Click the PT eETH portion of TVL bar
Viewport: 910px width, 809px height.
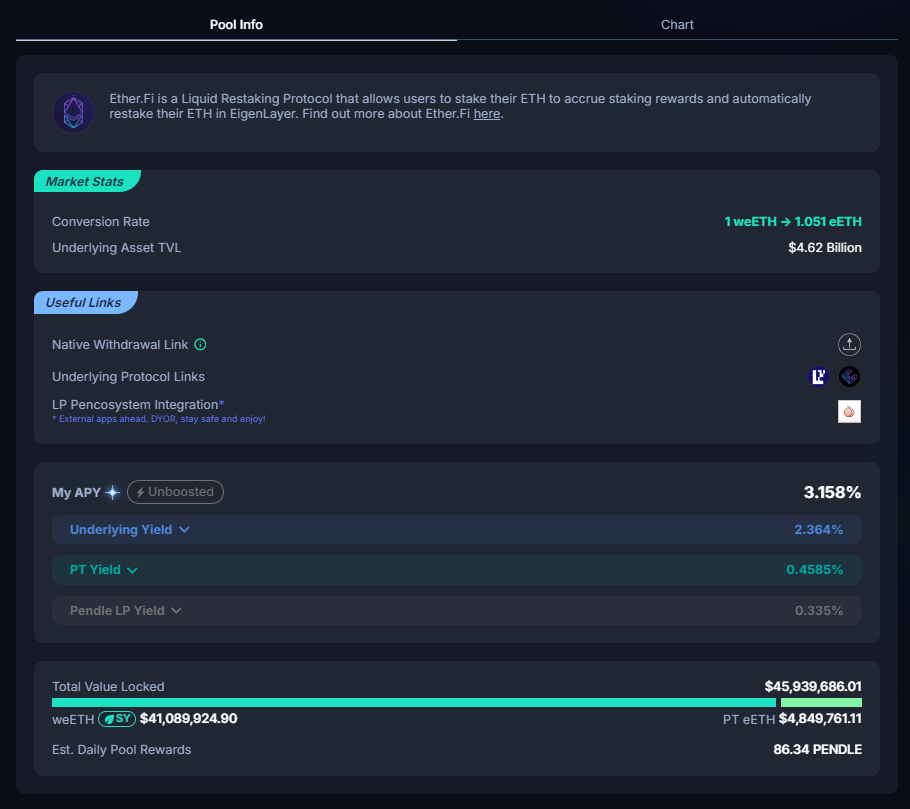(x=821, y=703)
